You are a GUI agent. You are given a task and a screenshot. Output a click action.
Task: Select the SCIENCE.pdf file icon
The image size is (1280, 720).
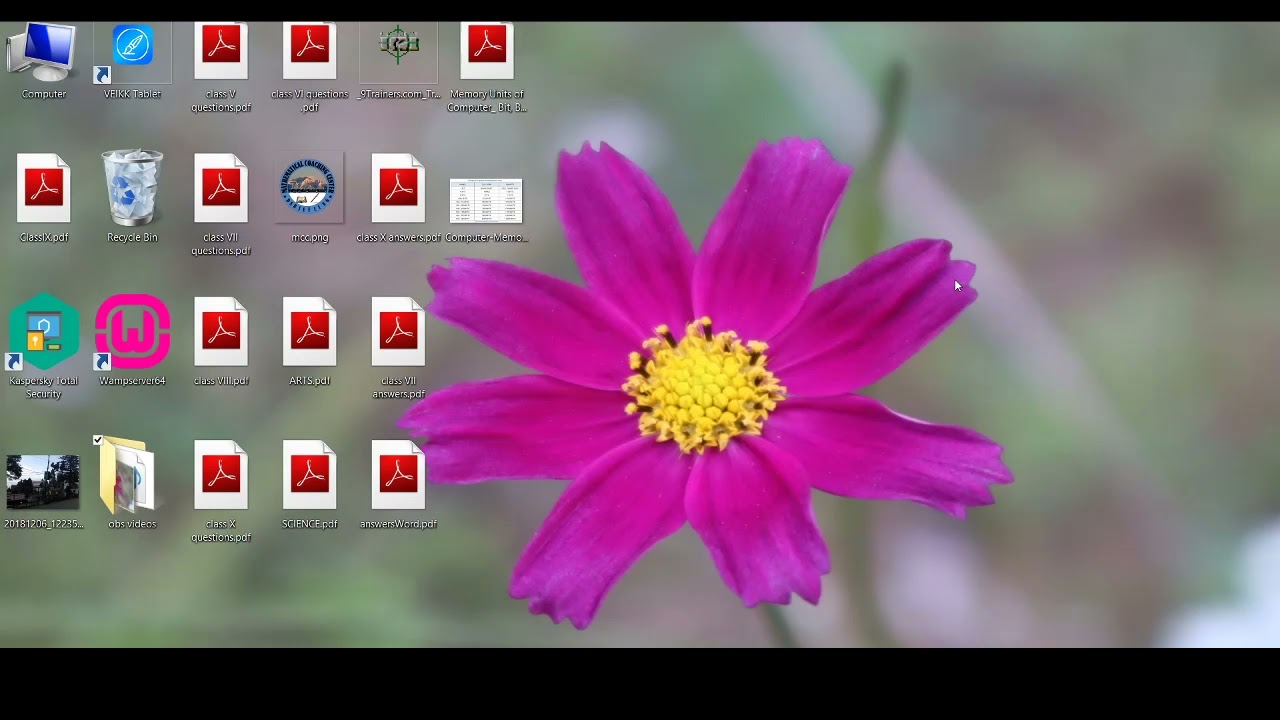[x=310, y=475]
